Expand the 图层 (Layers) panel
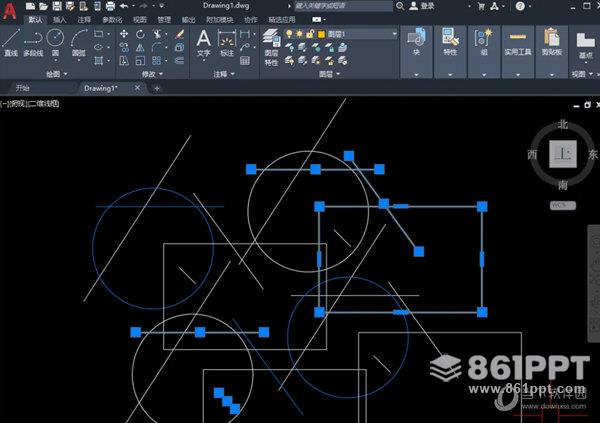 (329, 74)
